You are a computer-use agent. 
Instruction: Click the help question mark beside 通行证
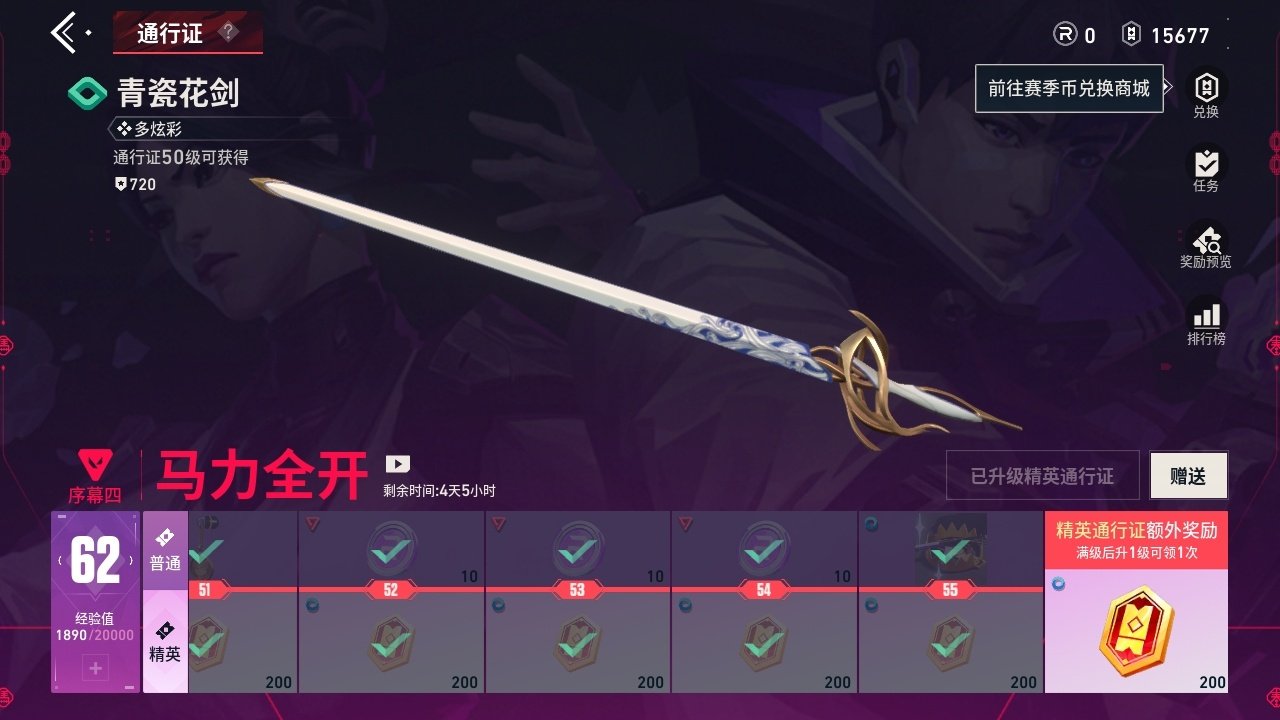(x=229, y=32)
